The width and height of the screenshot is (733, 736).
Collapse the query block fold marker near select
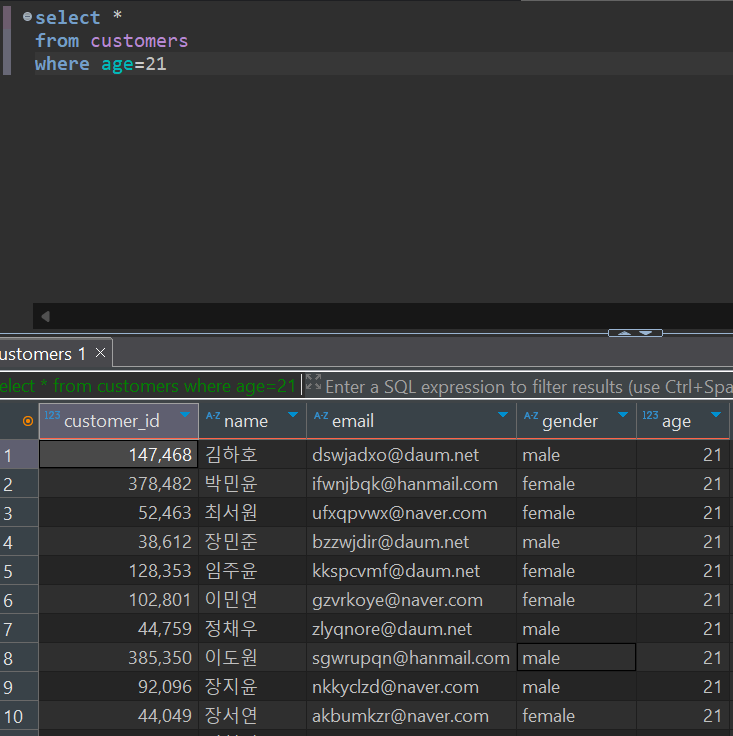(x=27, y=17)
